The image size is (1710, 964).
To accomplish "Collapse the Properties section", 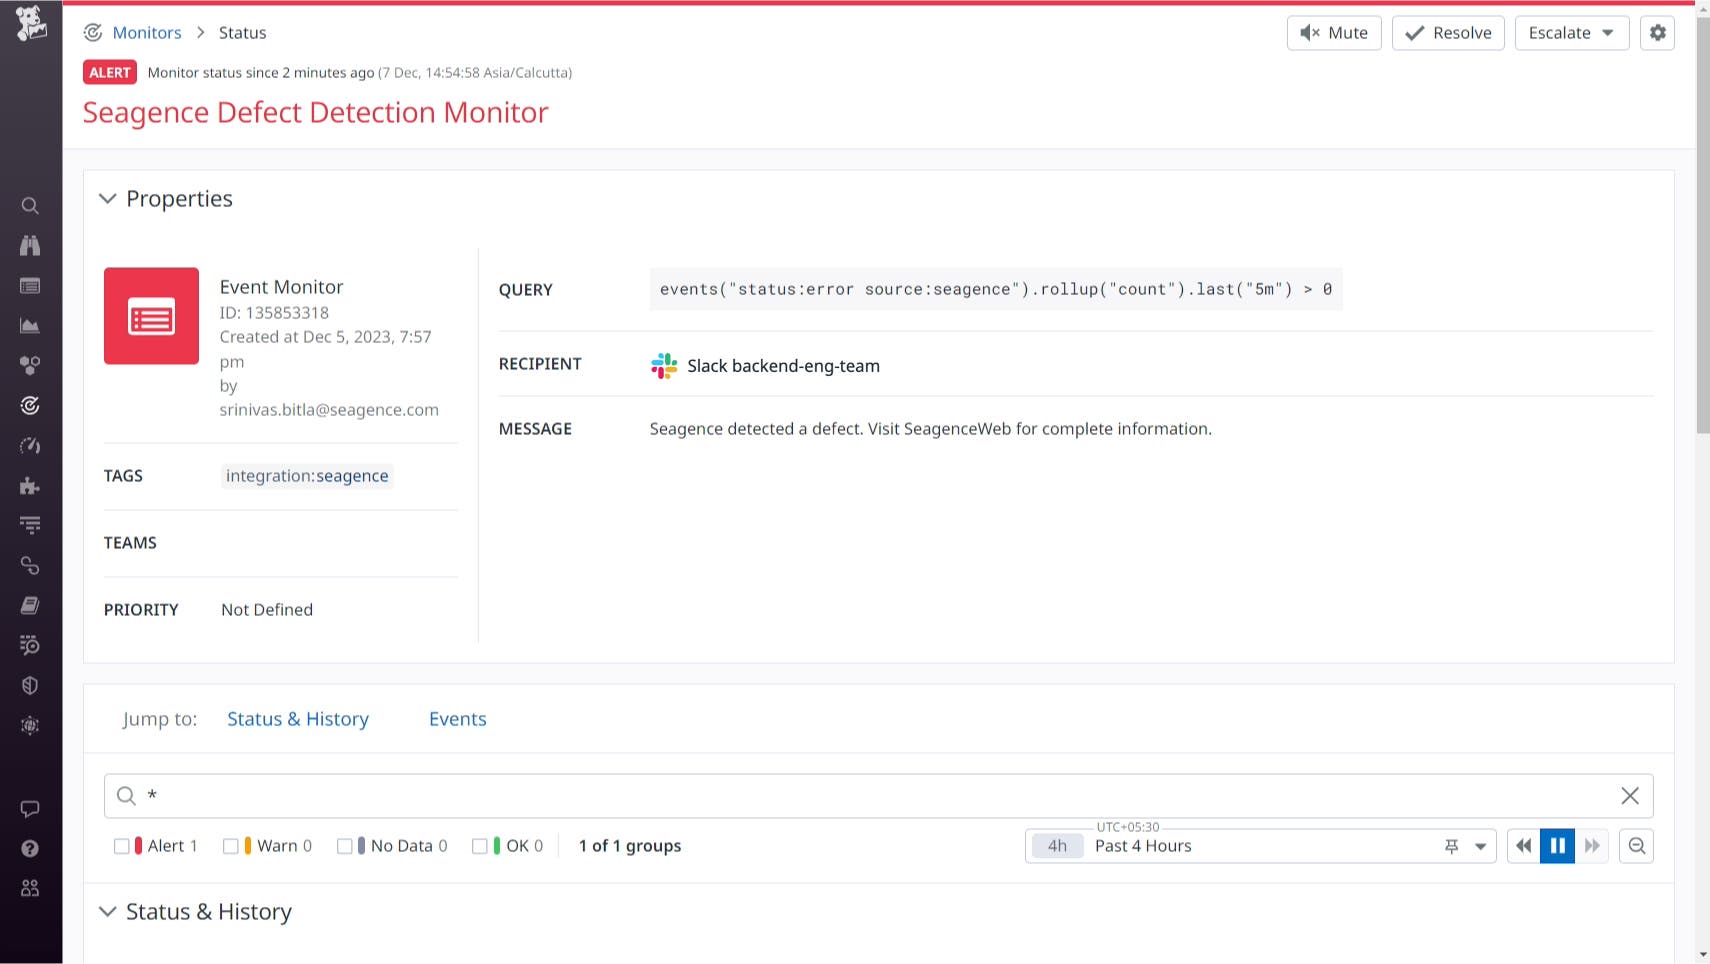I will [108, 198].
